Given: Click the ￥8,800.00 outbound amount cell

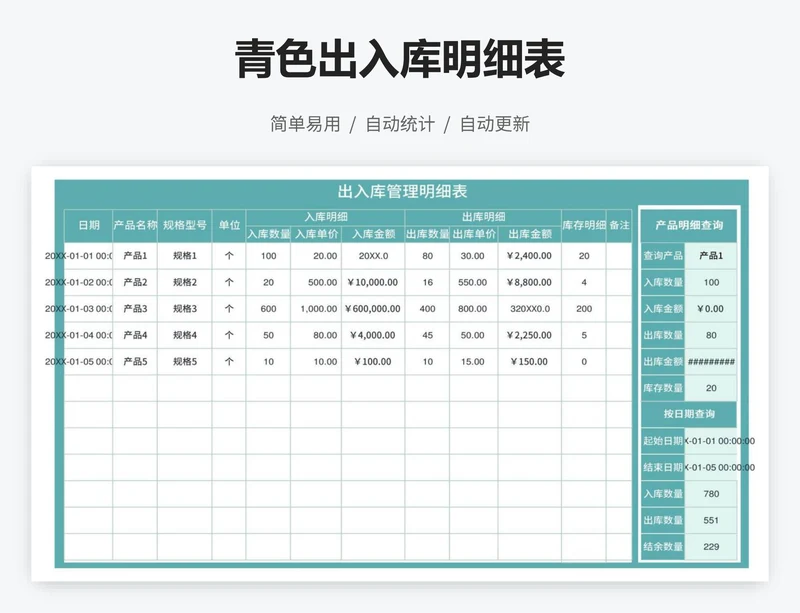Looking at the screenshot, I should 530,282.
